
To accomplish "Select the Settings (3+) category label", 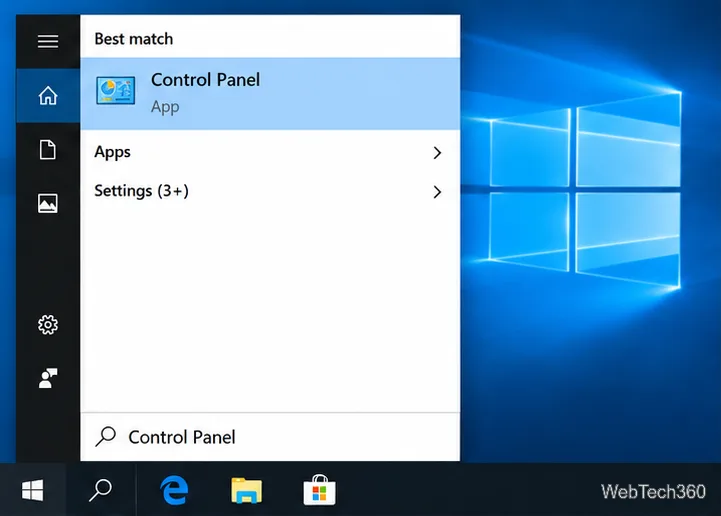I will pos(142,191).
